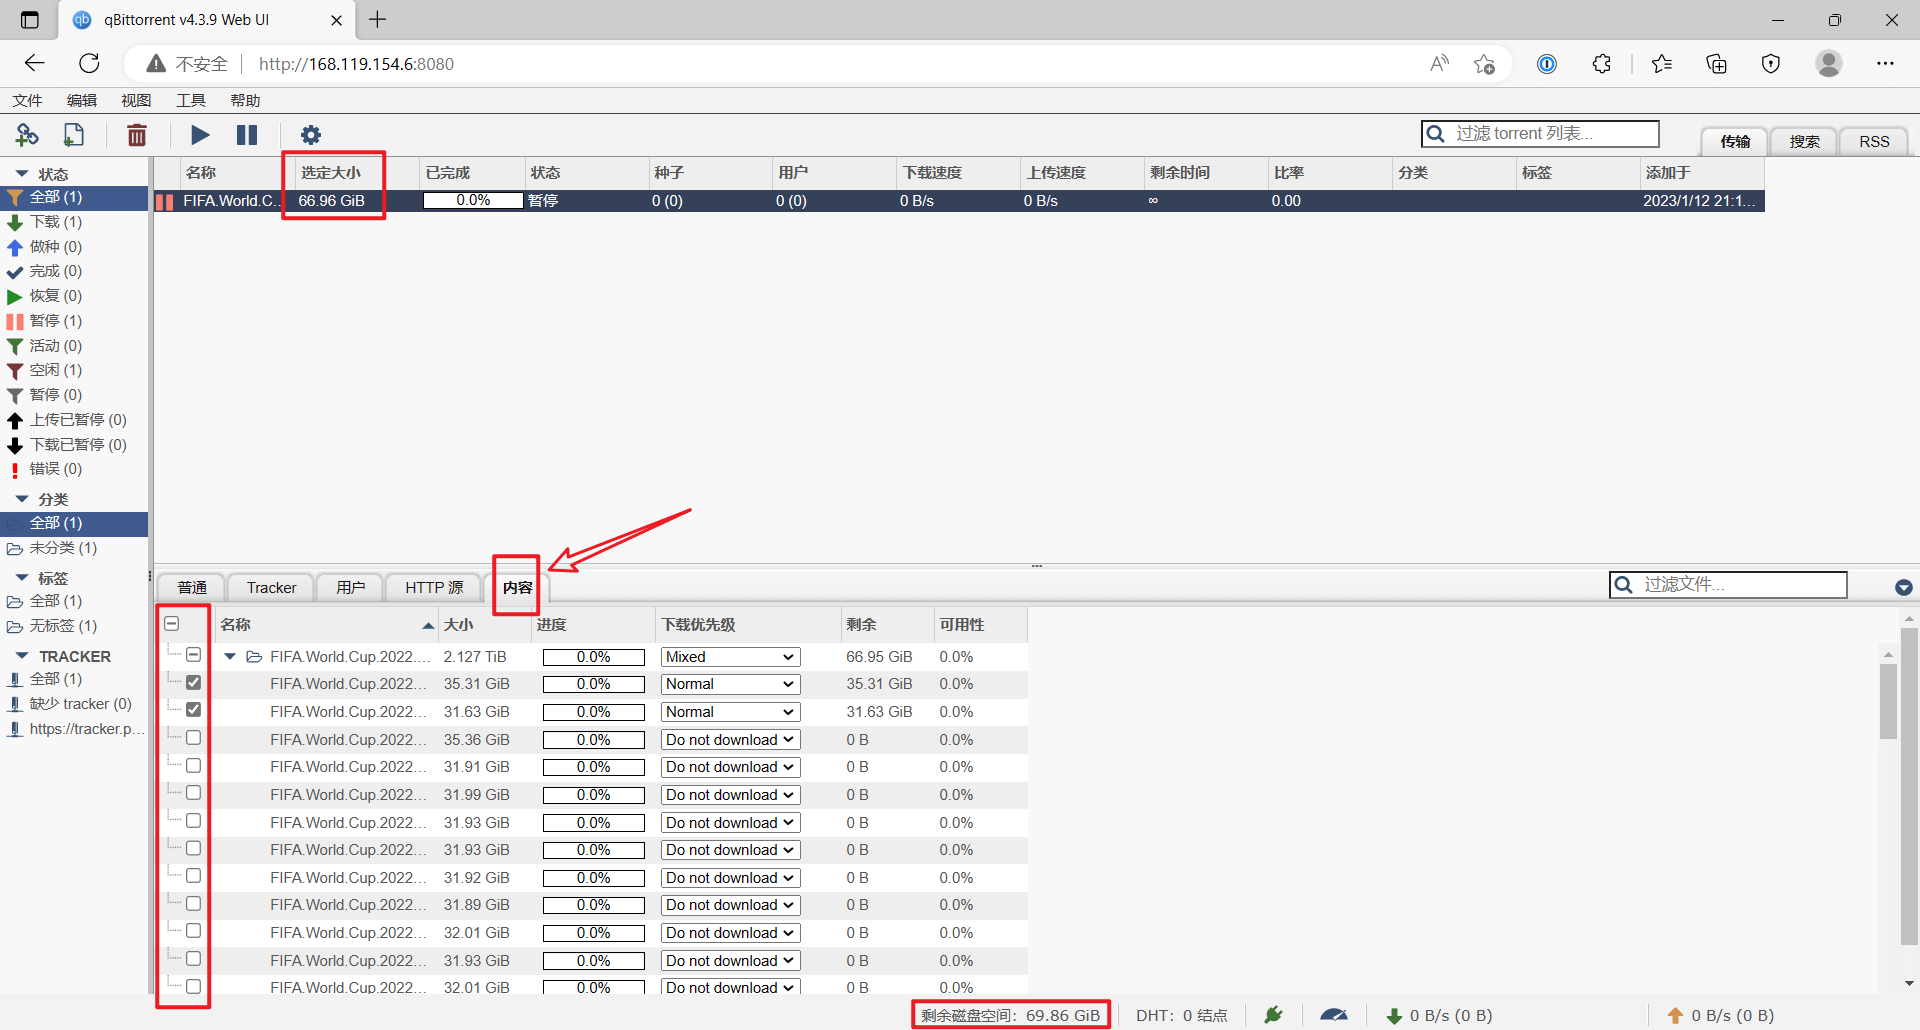The height and width of the screenshot is (1030, 1920).
Task: Click the 过滤 torrent 列表 search field
Action: (x=1540, y=134)
